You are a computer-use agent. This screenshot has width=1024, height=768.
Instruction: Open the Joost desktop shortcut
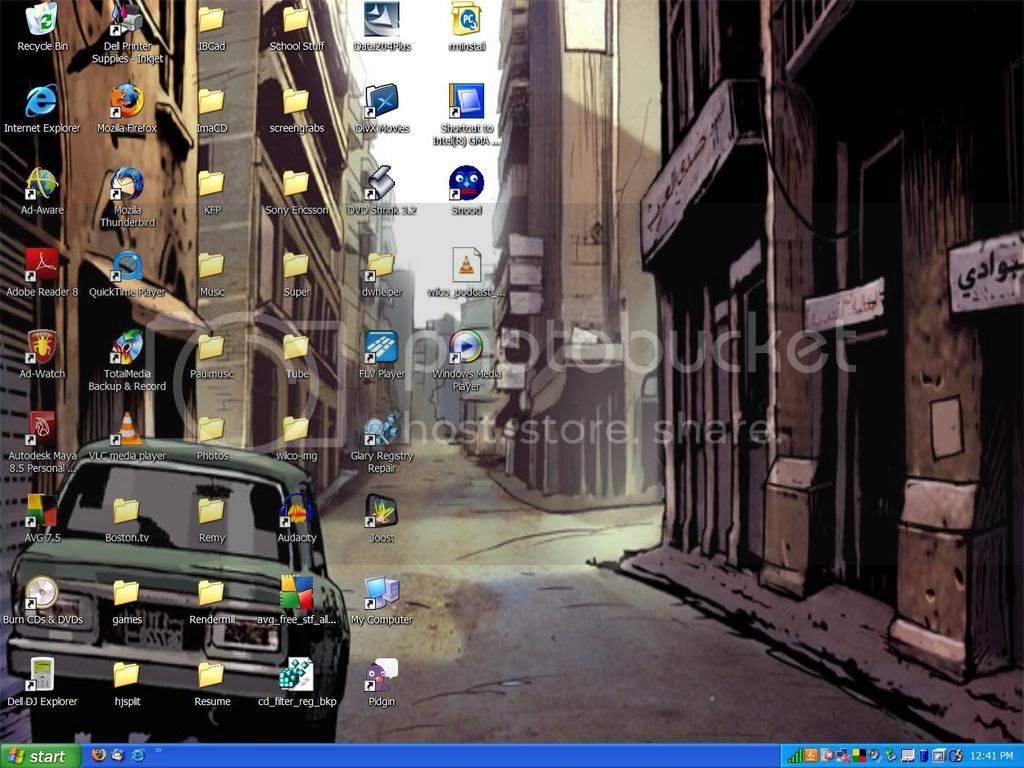pyautogui.click(x=381, y=512)
